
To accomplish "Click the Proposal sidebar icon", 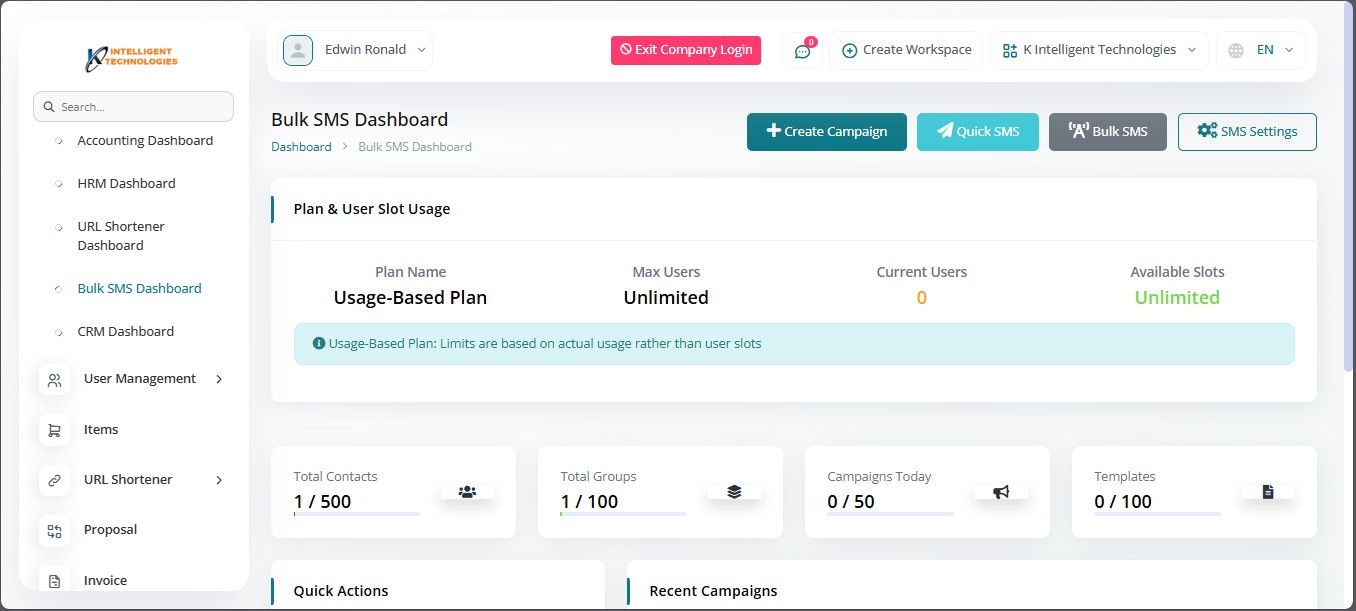I will (x=55, y=530).
